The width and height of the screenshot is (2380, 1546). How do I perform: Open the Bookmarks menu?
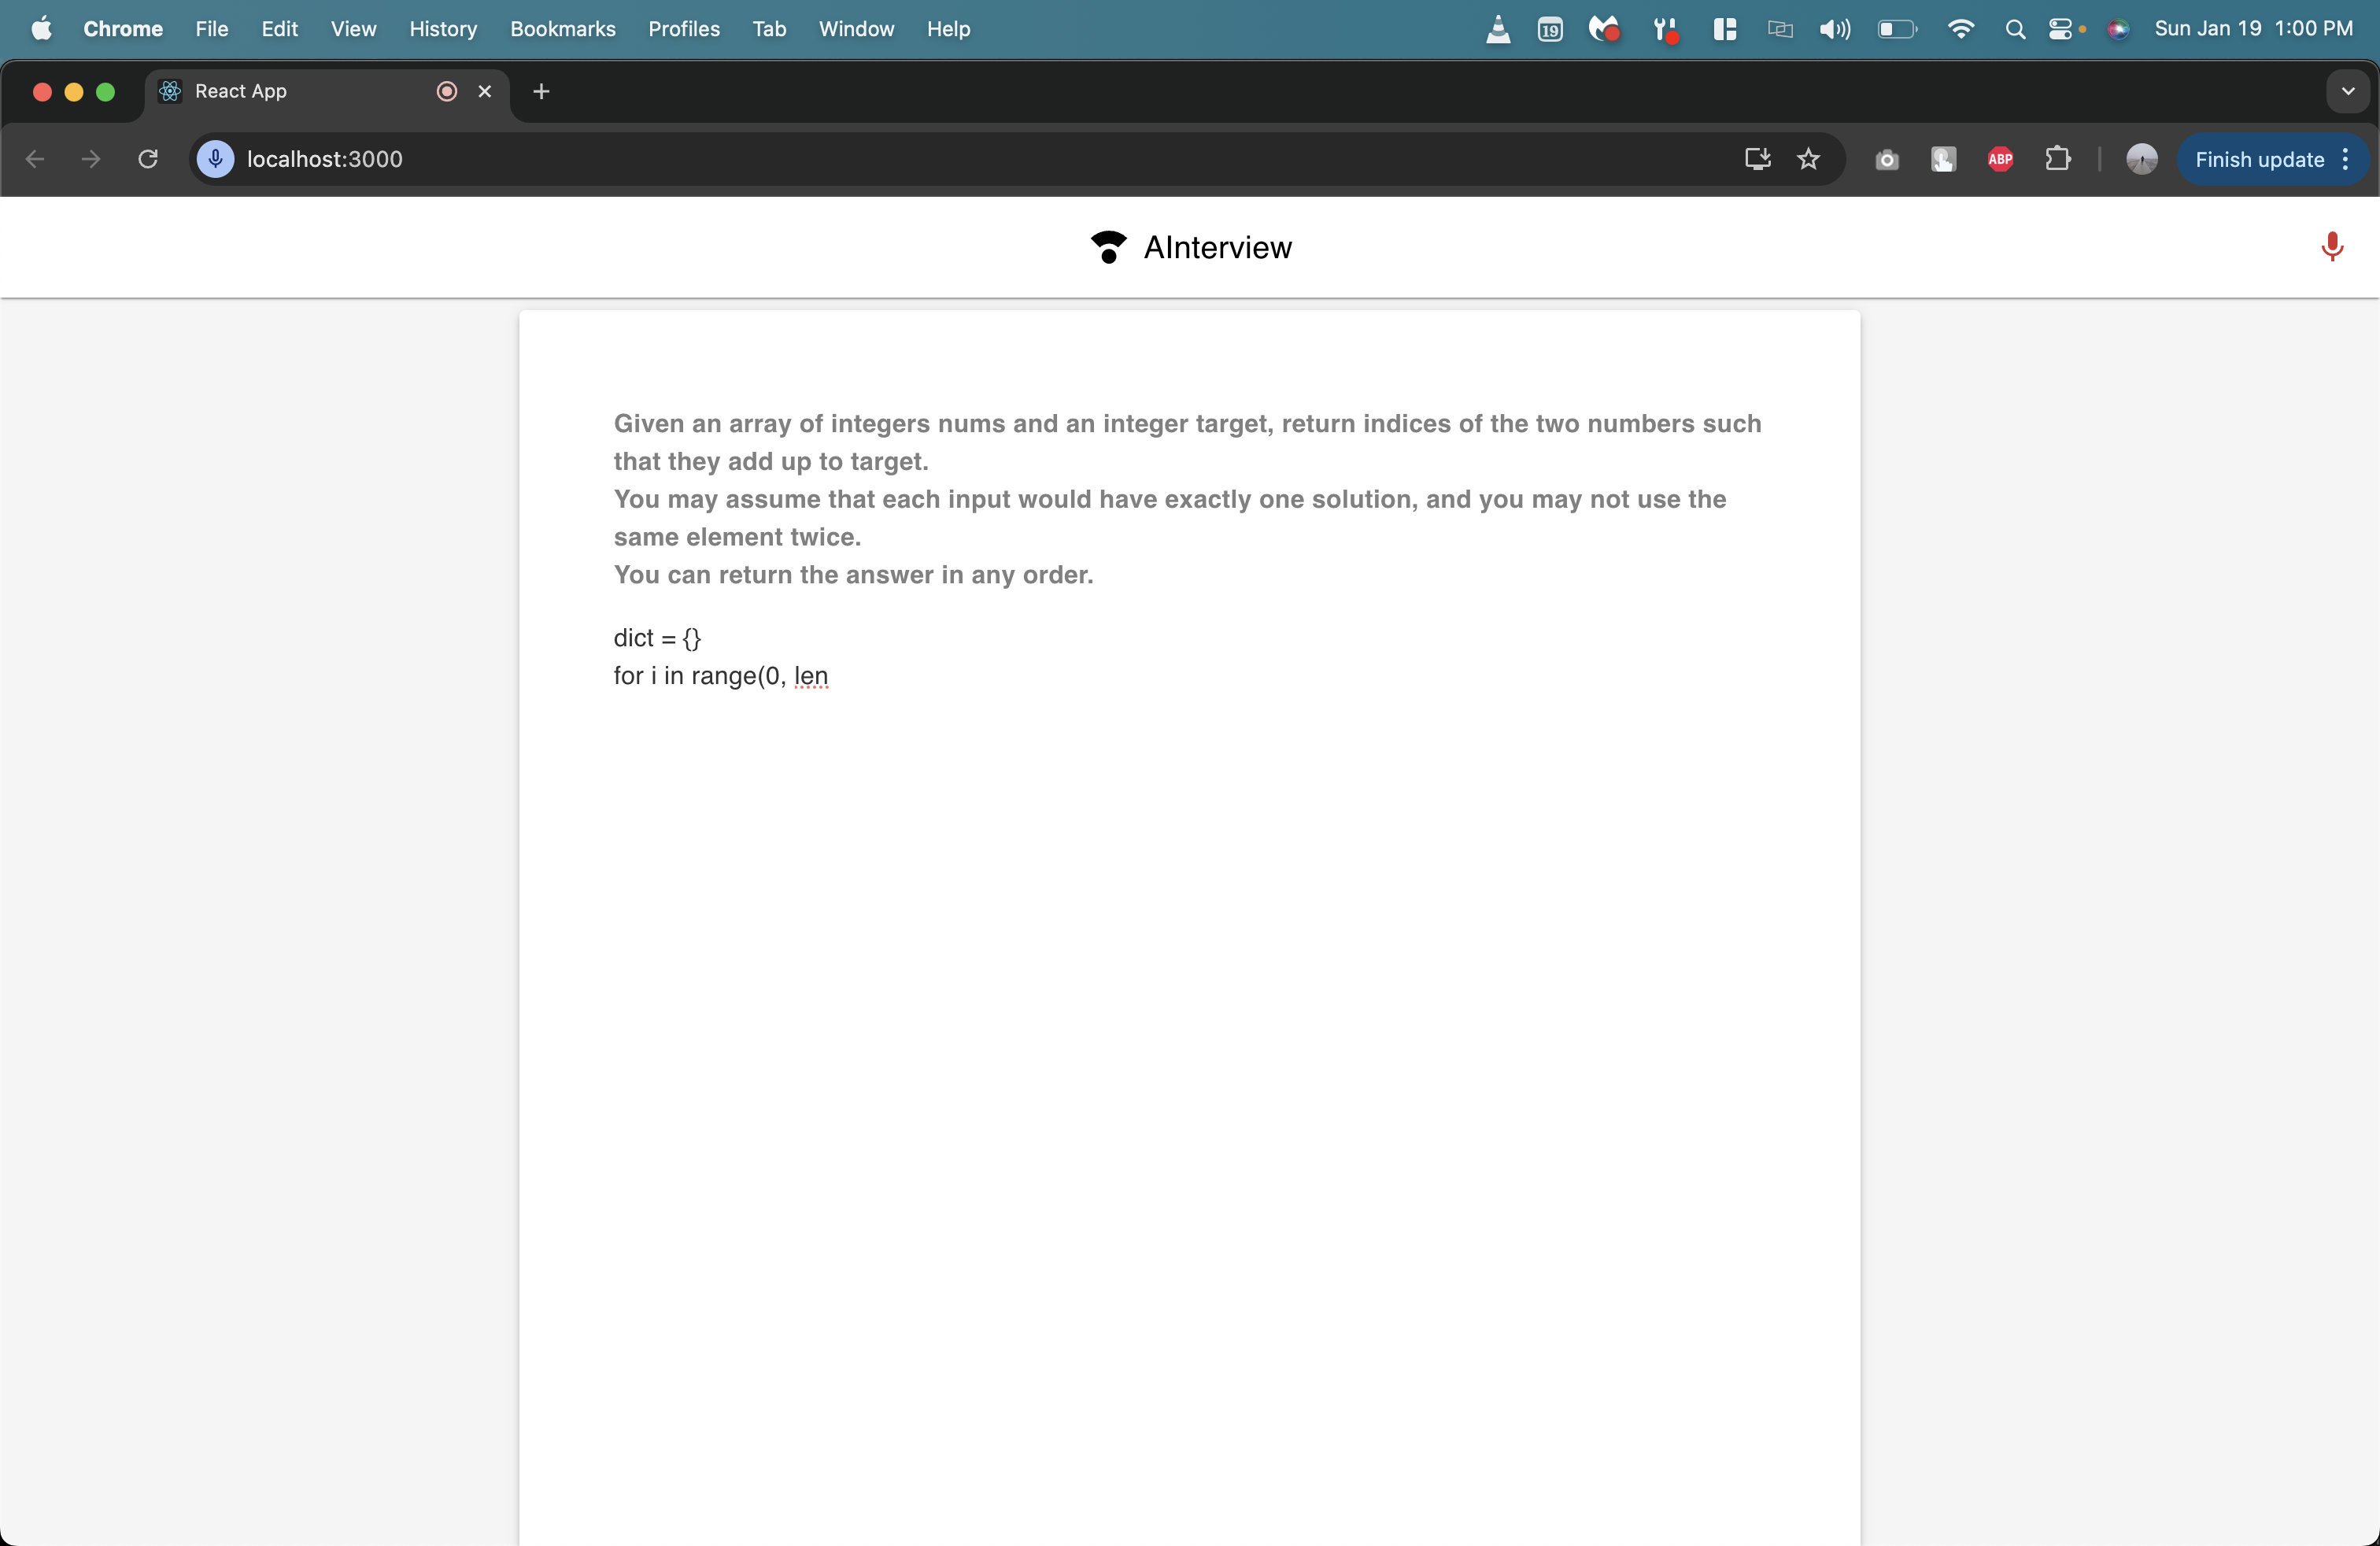pyautogui.click(x=562, y=29)
